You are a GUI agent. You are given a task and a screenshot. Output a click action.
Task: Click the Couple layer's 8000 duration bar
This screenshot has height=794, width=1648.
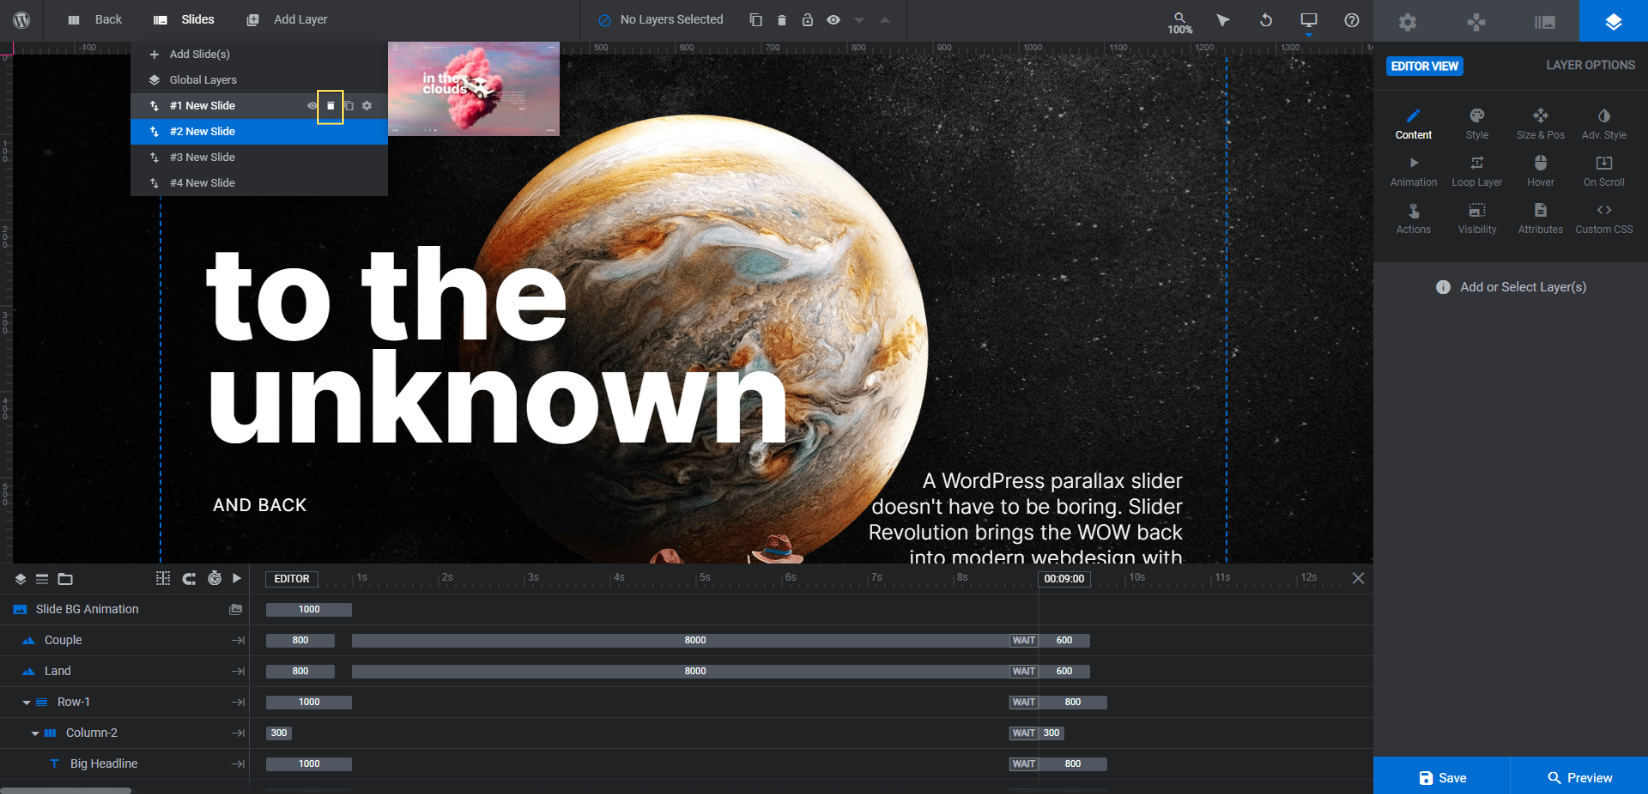click(695, 641)
